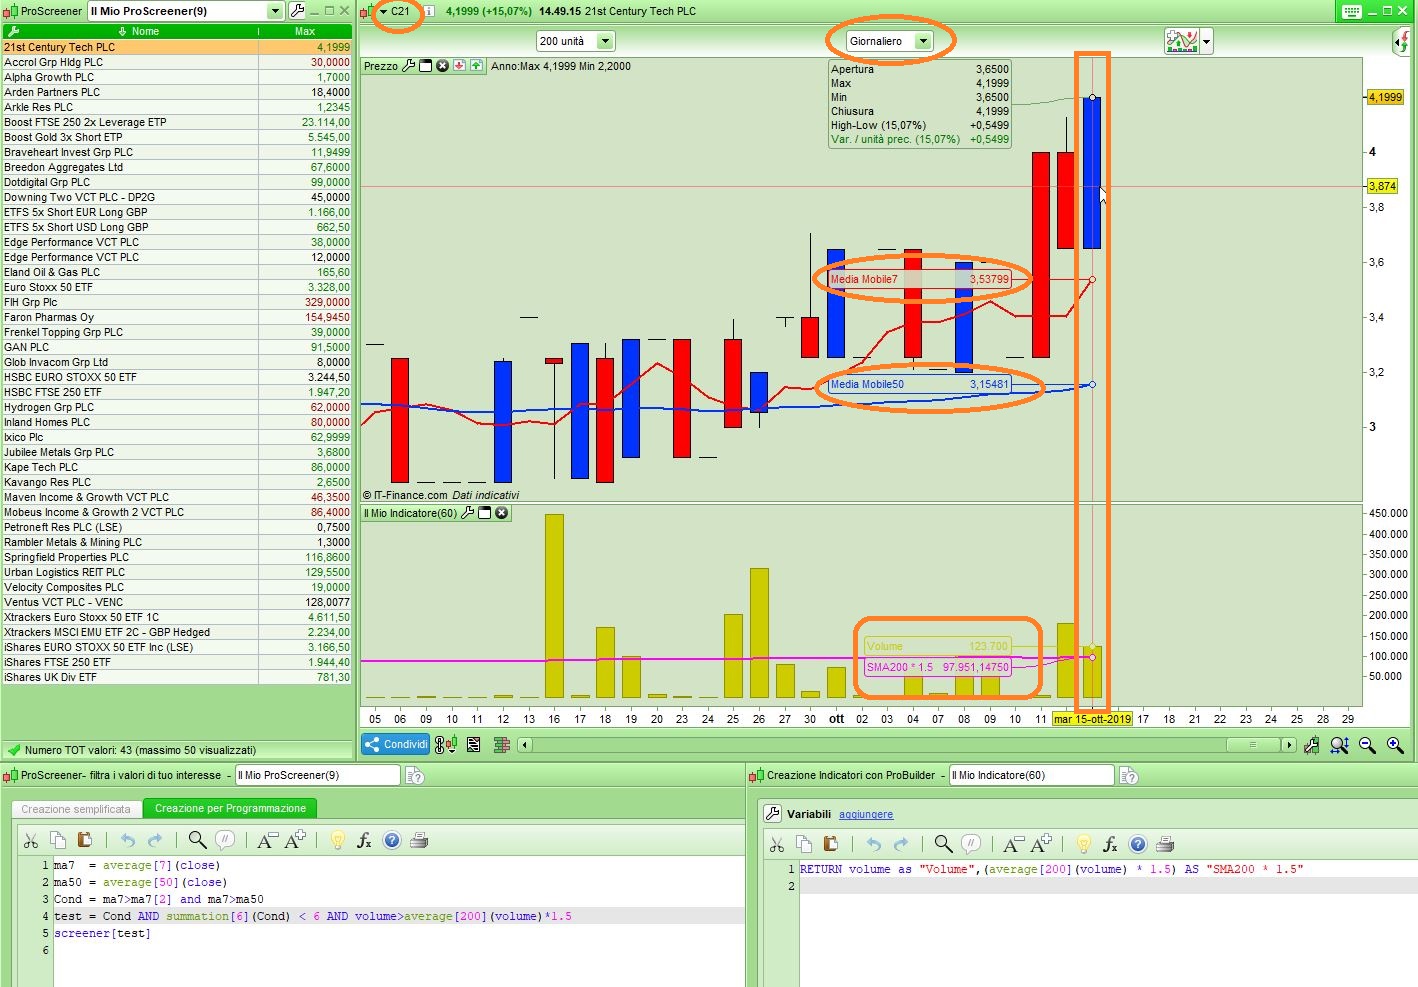This screenshot has width=1418, height=987.
Task: Click the chart horizontal scrollbar thumb
Action: pyautogui.click(x=1253, y=745)
